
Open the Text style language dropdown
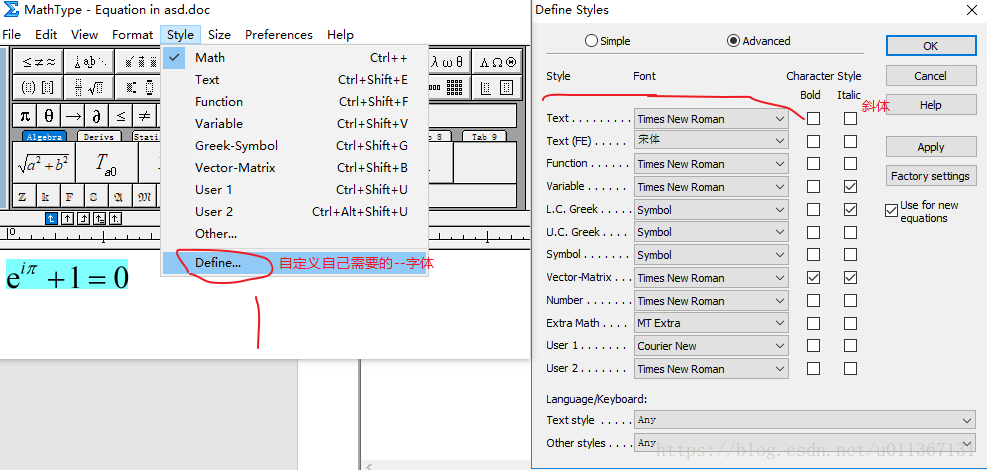(x=804, y=420)
